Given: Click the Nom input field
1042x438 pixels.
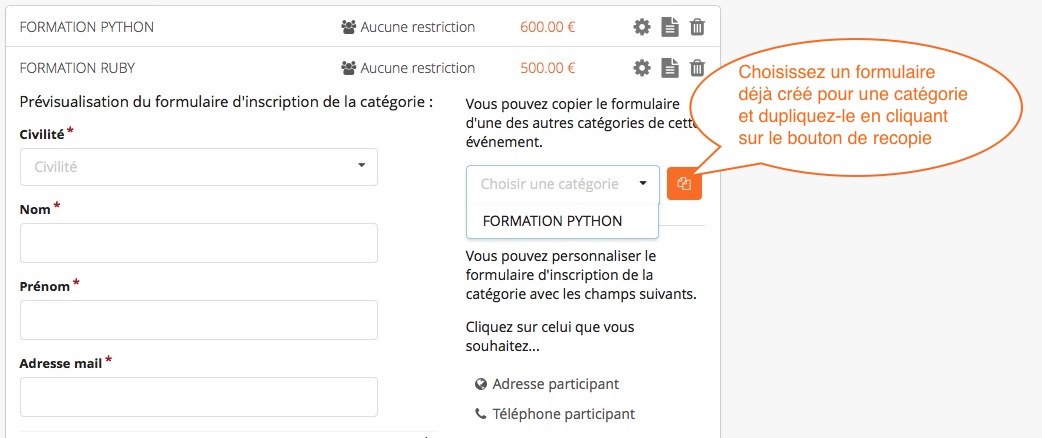Looking at the screenshot, I should (199, 243).
